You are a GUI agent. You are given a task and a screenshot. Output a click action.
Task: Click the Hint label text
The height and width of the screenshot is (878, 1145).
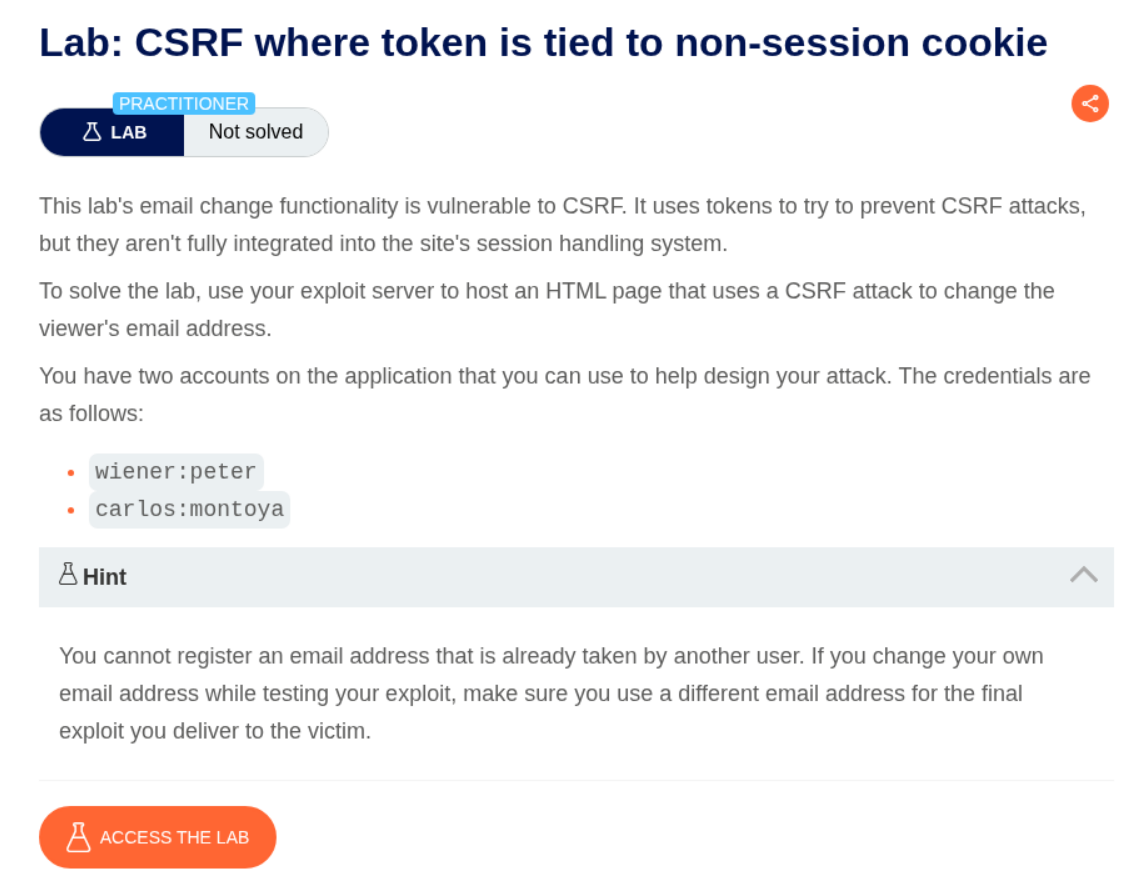[105, 577]
